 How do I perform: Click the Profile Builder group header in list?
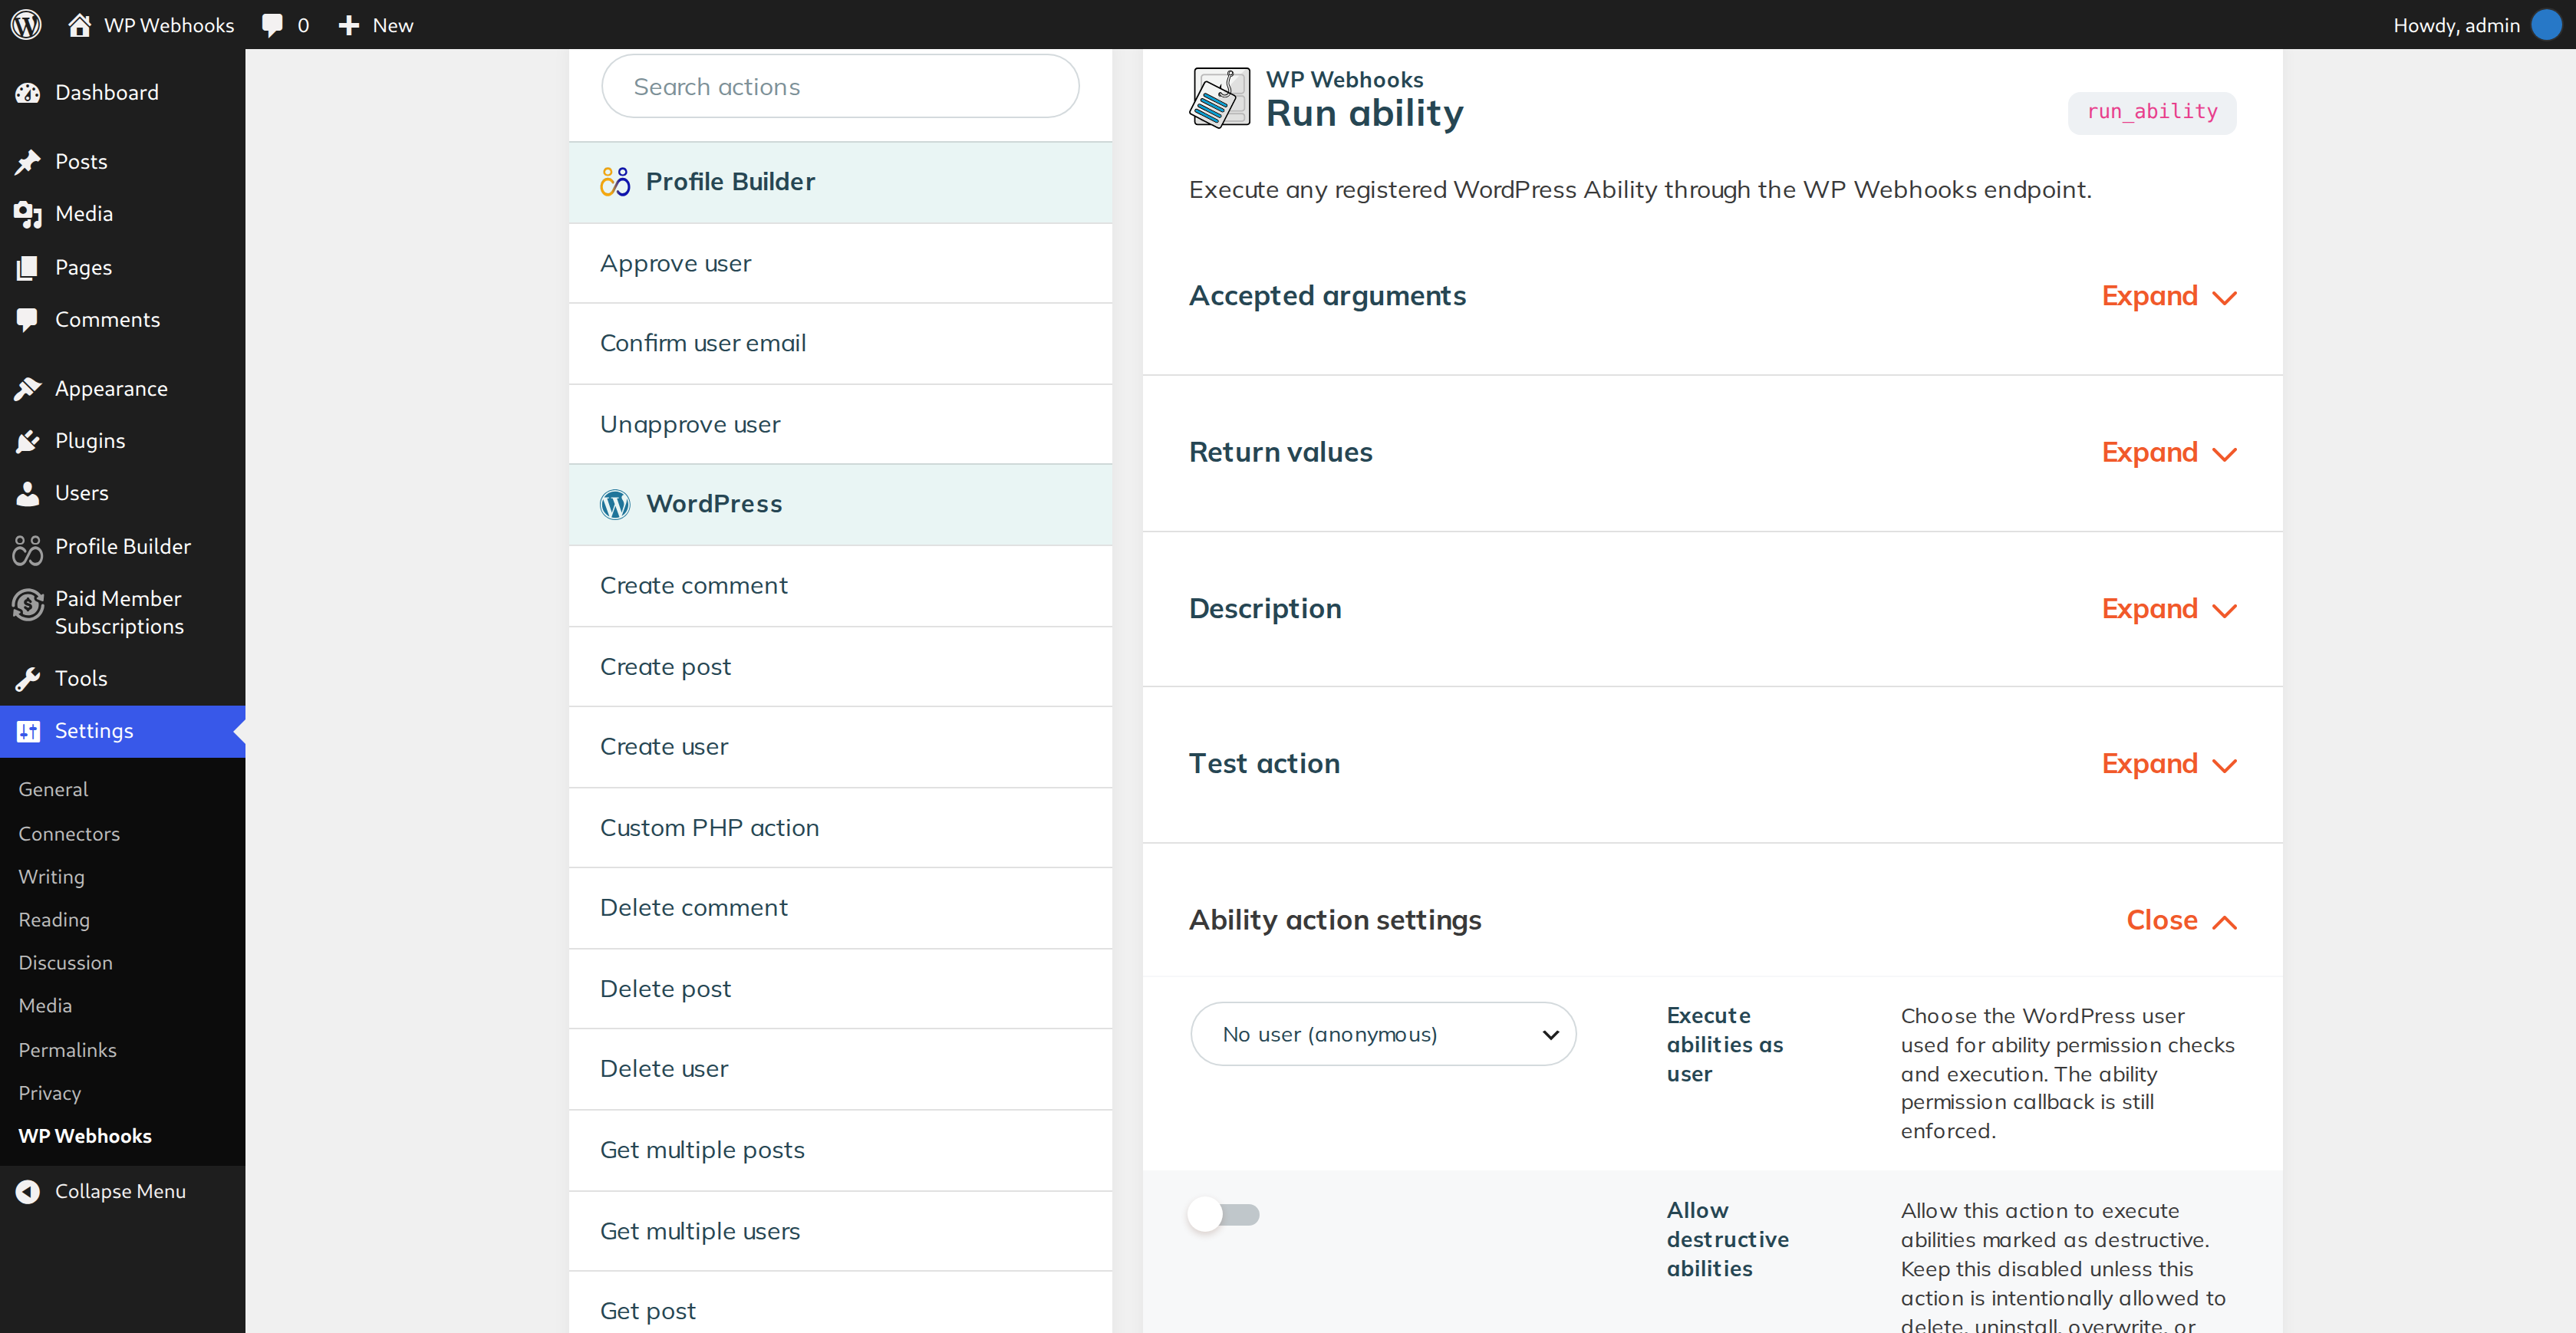840,182
